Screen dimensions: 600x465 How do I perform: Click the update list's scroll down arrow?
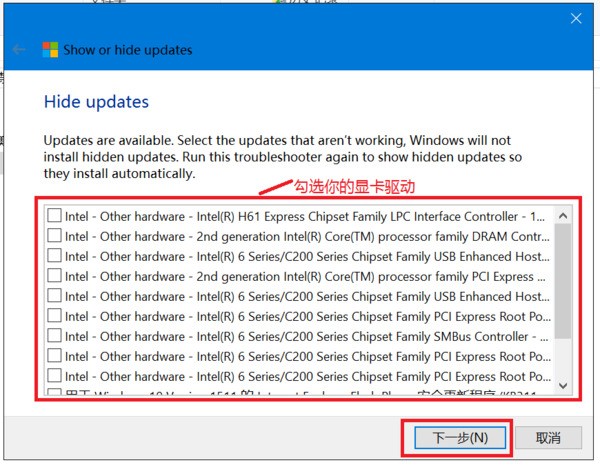pos(563,385)
